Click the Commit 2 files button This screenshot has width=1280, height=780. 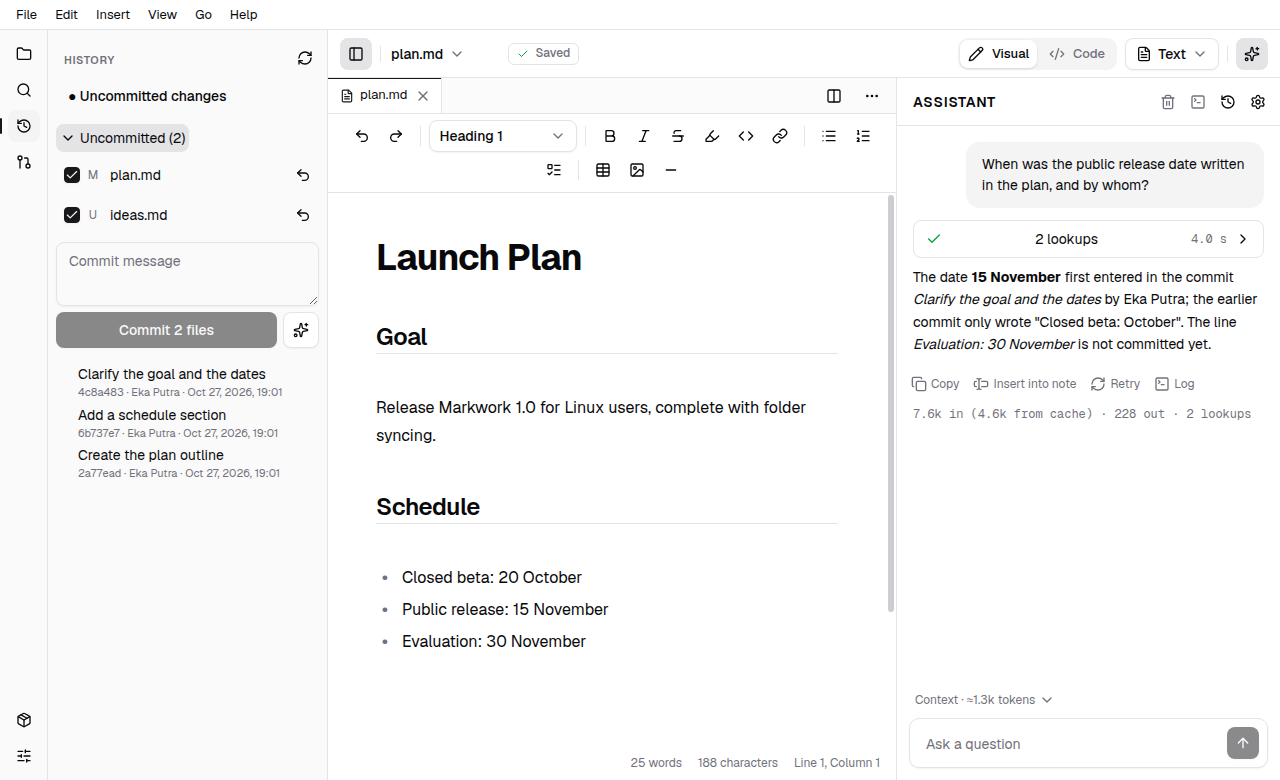[x=166, y=330]
